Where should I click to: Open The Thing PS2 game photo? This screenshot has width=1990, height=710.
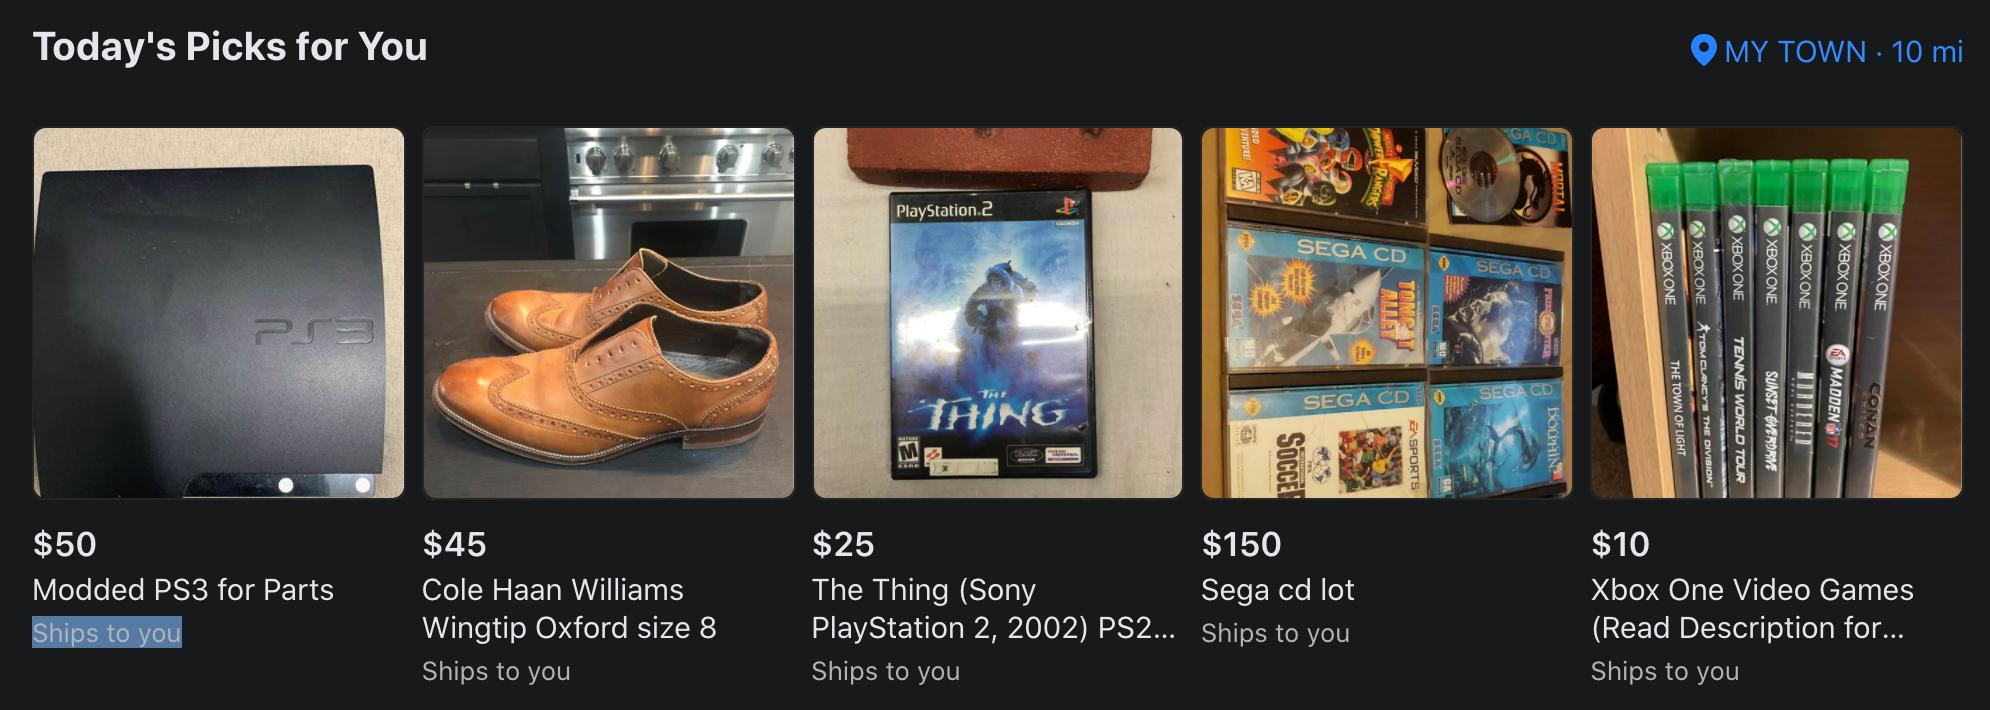point(998,313)
